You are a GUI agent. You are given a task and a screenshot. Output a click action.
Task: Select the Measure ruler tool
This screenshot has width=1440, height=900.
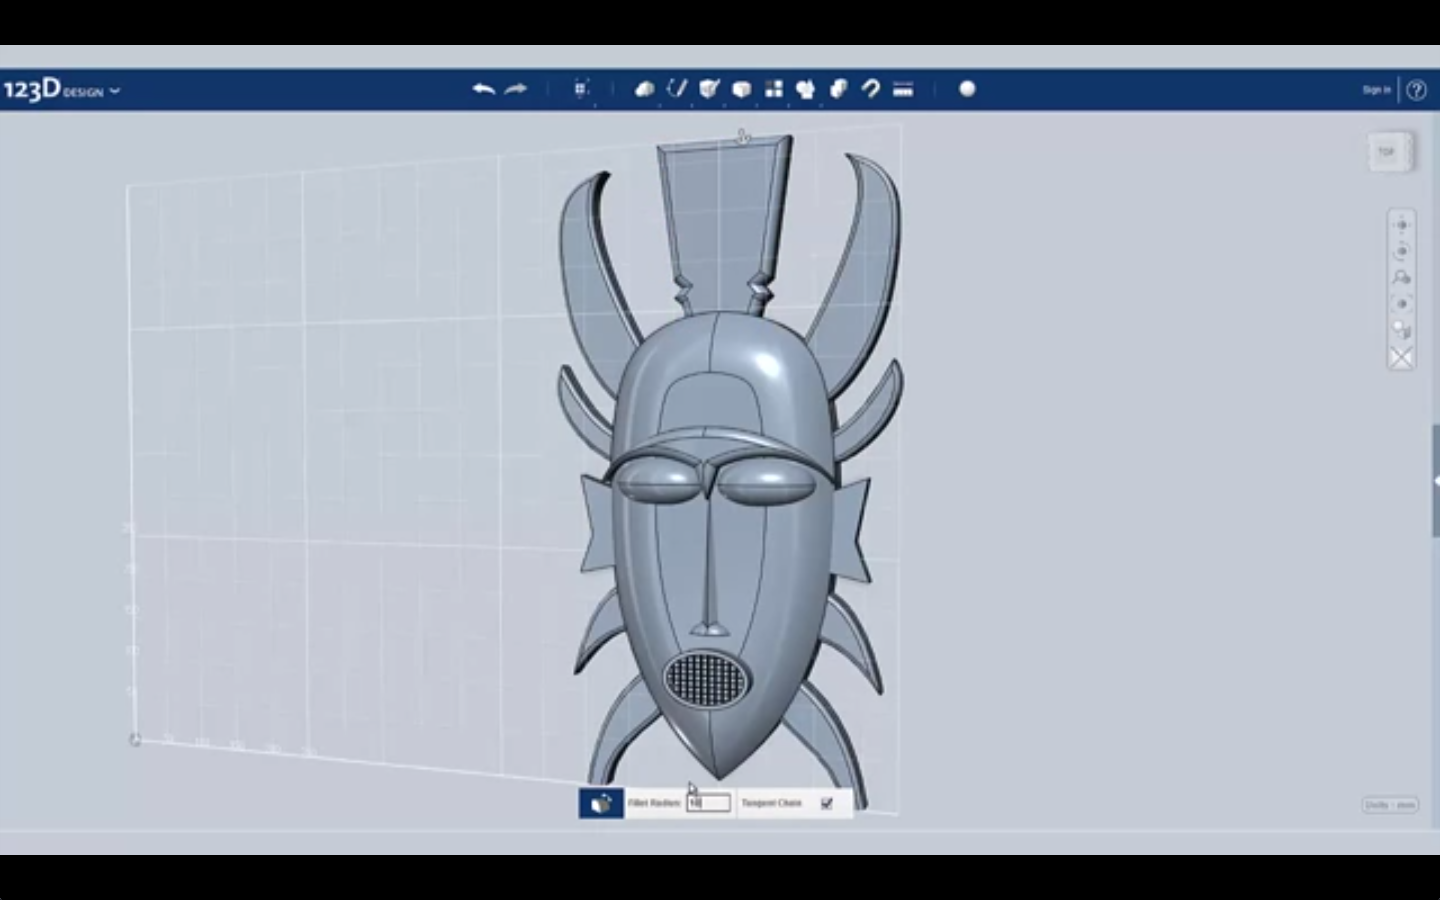pyautogui.click(x=903, y=89)
